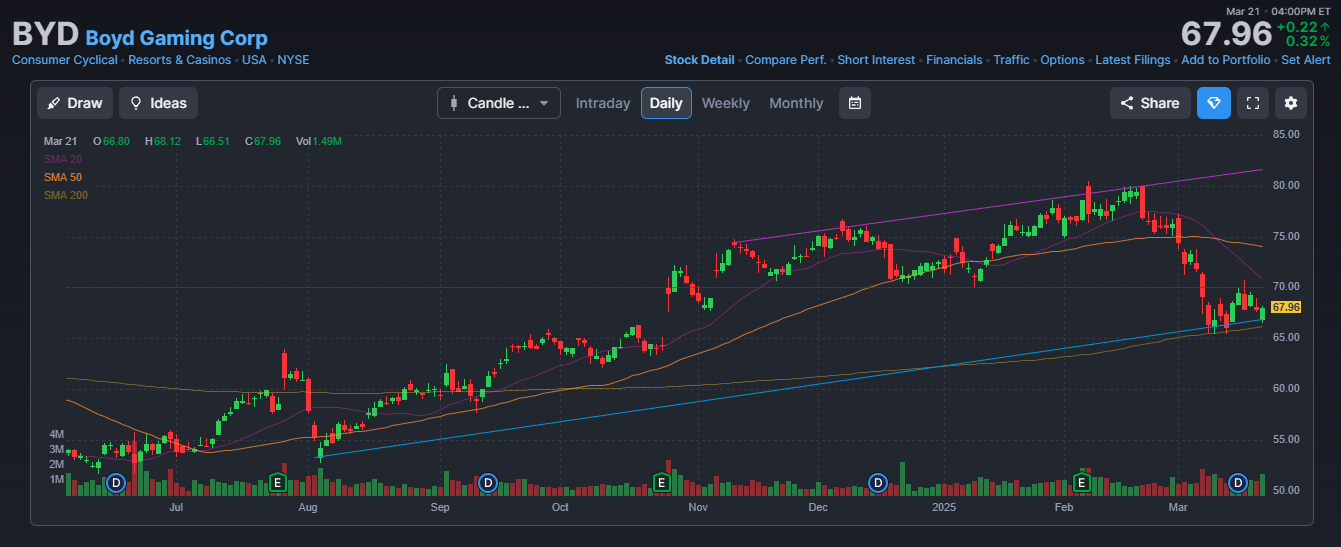The width and height of the screenshot is (1341, 547).
Task: Select the Daily timeframe tab
Action: point(666,103)
